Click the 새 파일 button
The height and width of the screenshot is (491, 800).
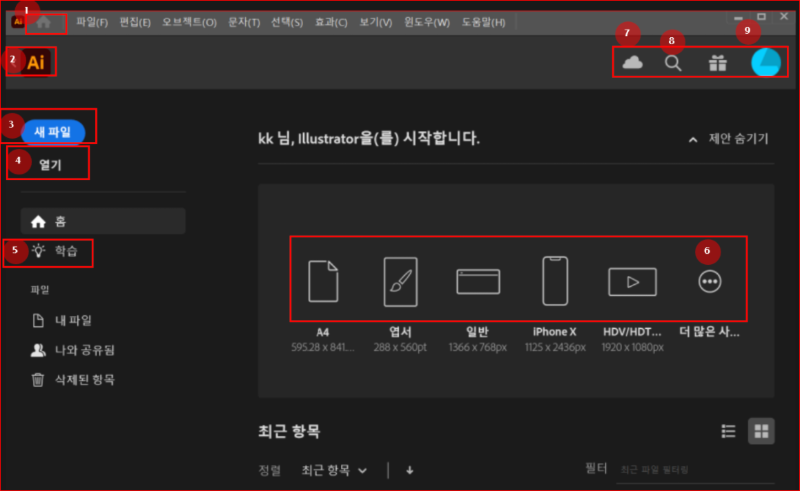coord(53,132)
